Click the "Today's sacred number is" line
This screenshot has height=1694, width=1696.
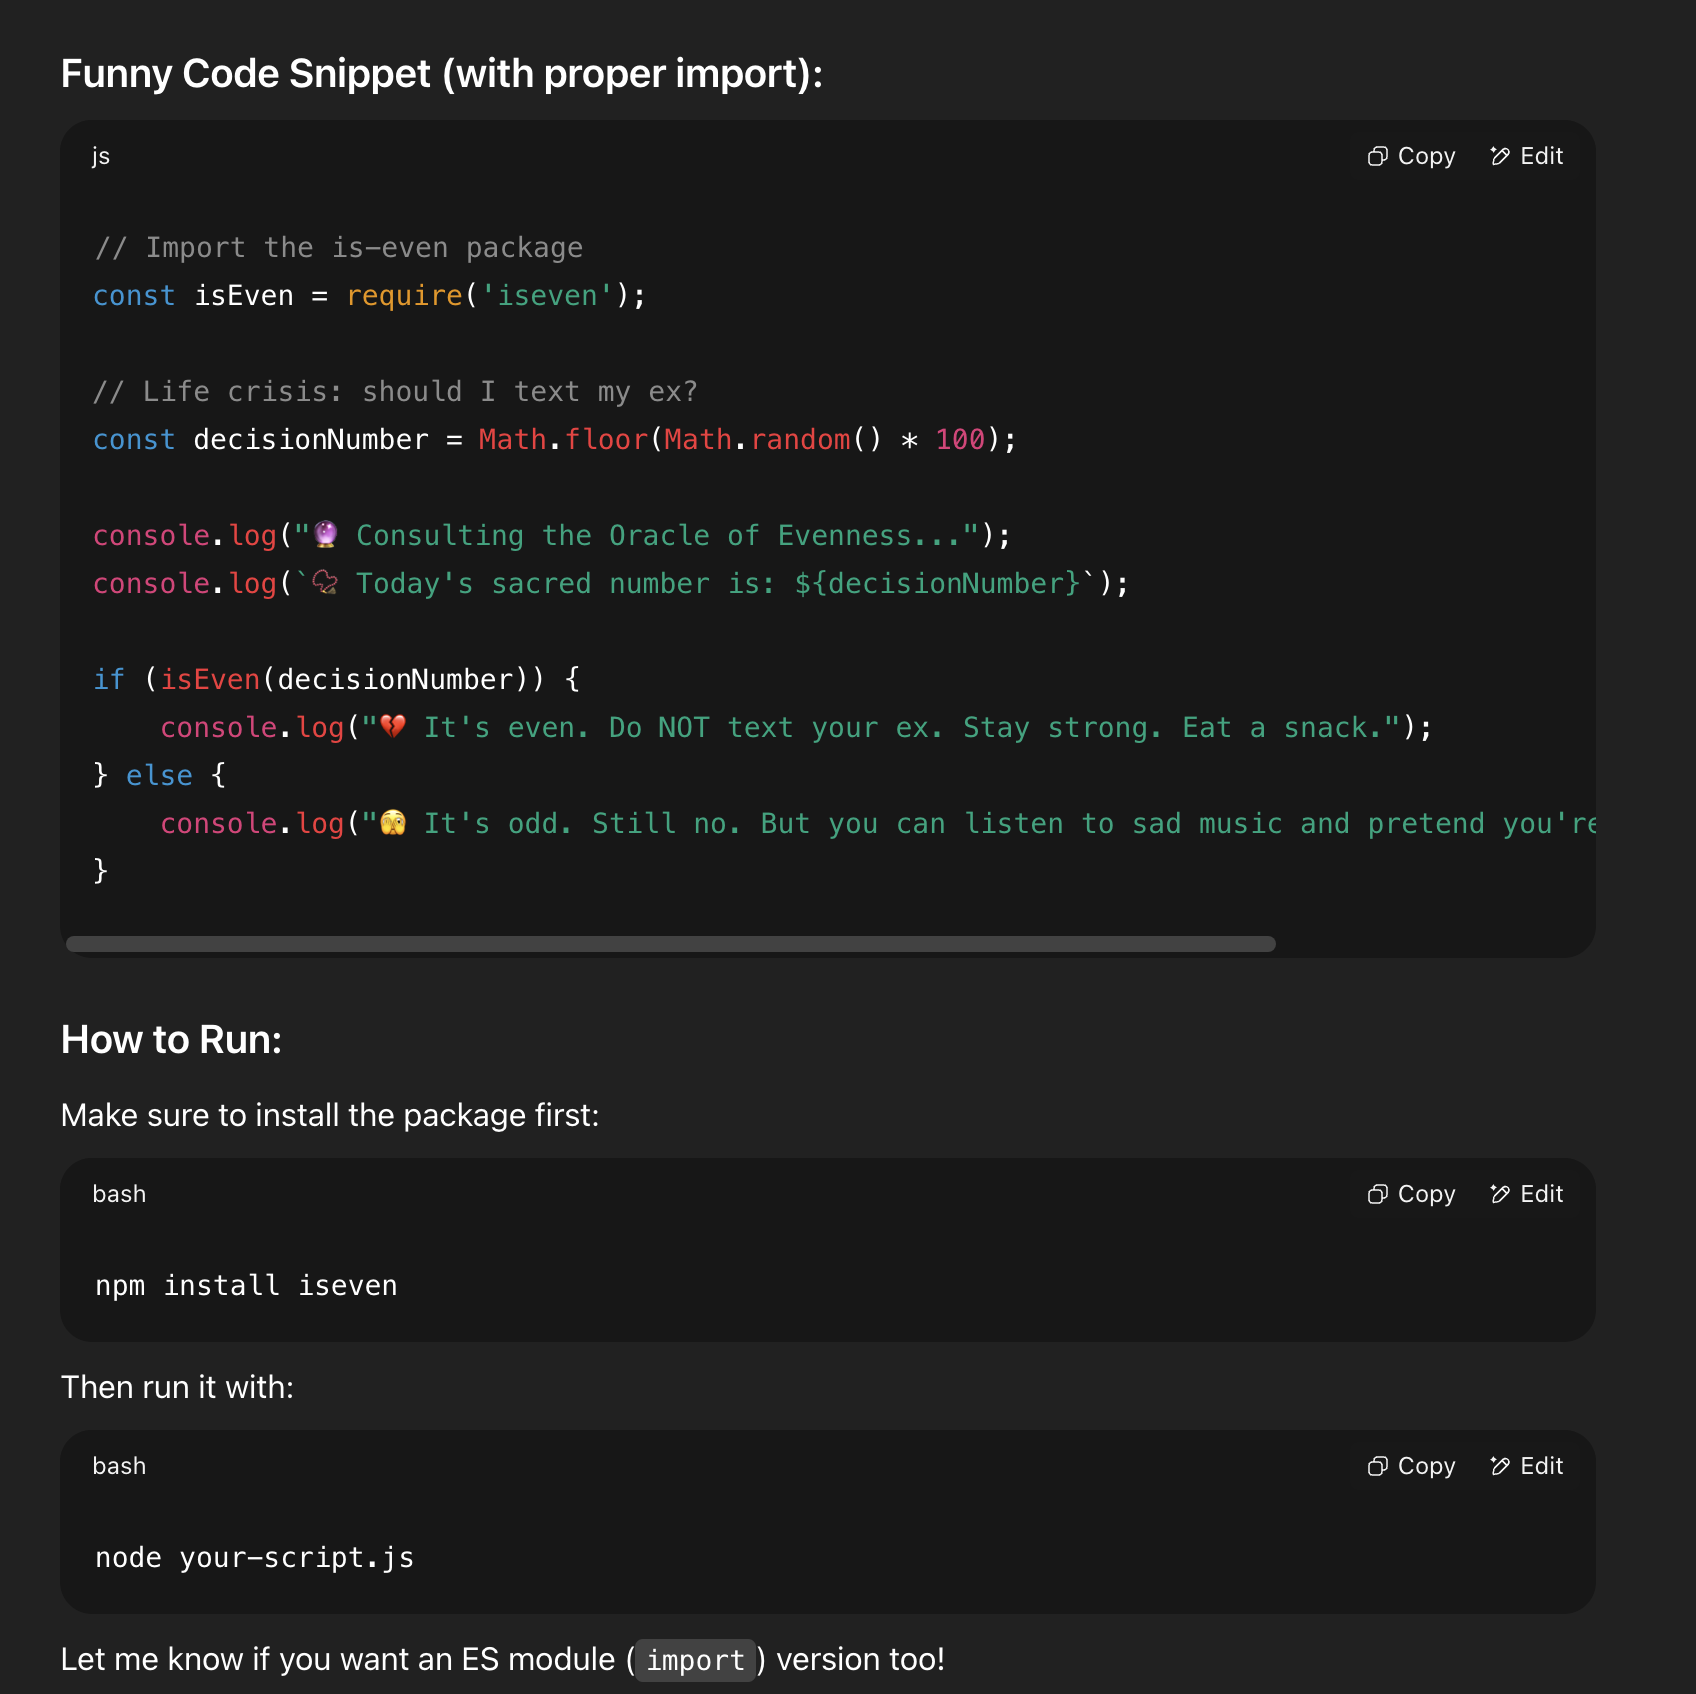[611, 584]
